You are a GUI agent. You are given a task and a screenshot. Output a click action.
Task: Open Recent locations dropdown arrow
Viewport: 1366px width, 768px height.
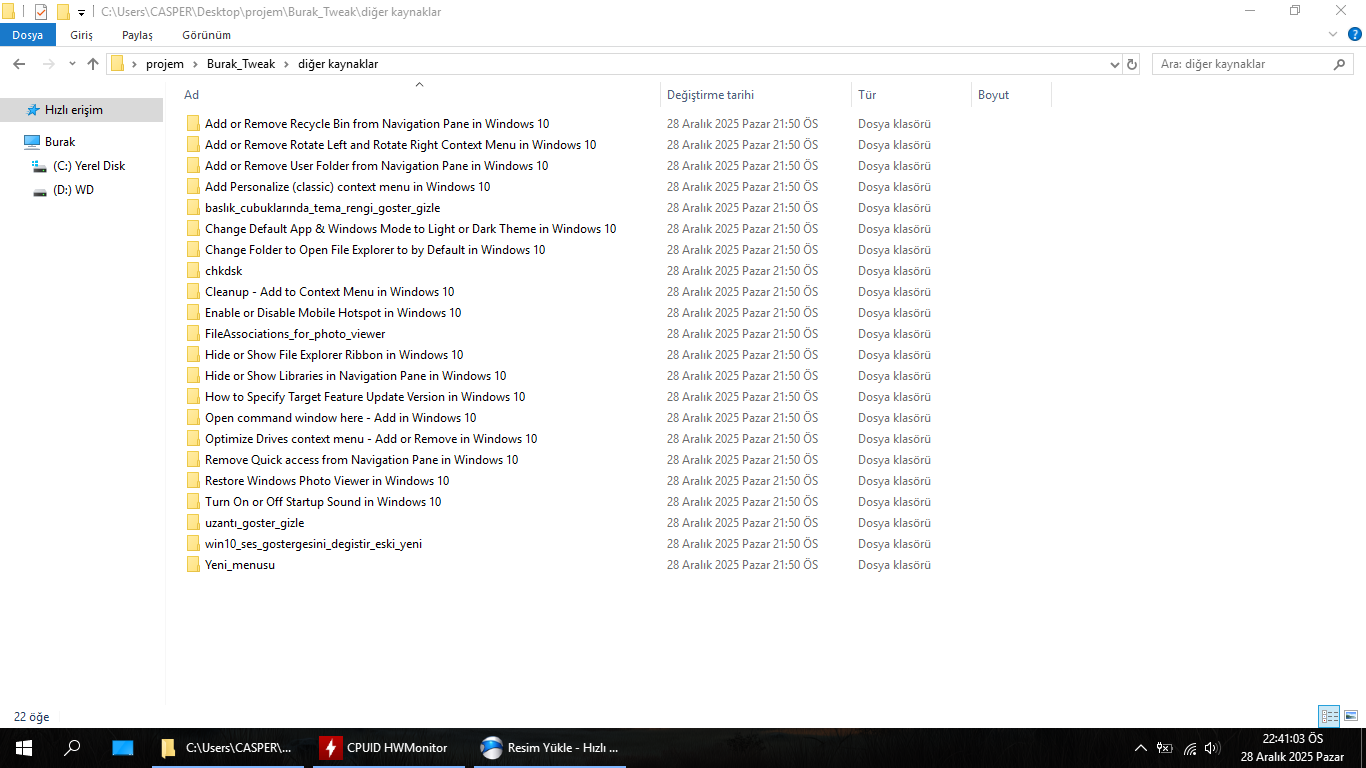click(x=72, y=64)
